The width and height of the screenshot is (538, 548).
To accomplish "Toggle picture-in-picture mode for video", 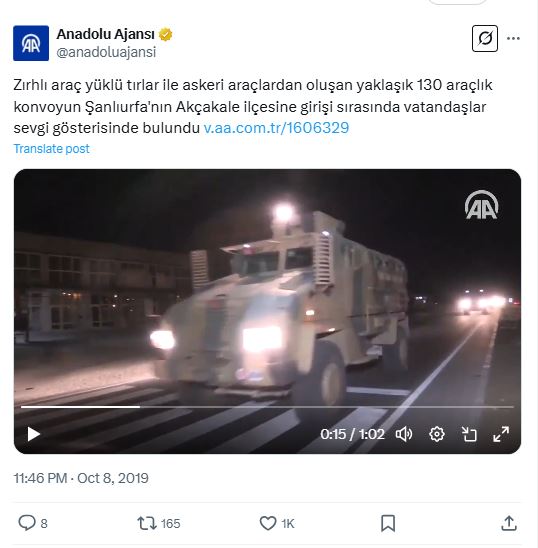I will click(x=469, y=434).
